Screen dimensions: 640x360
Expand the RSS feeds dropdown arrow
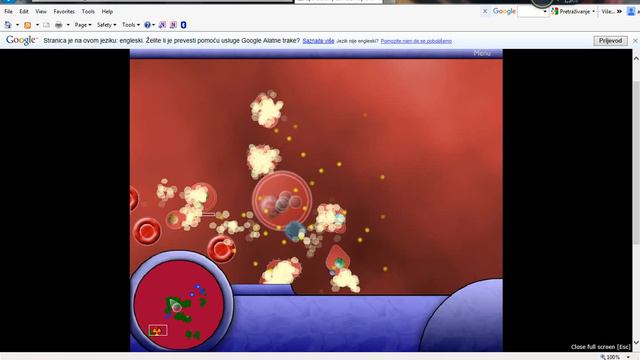click(x=37, y=25)
